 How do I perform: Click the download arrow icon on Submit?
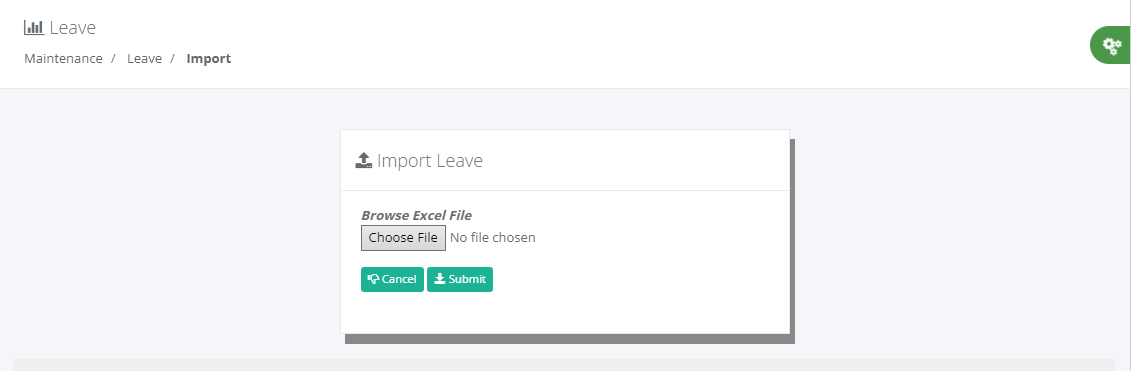(439, 279)
